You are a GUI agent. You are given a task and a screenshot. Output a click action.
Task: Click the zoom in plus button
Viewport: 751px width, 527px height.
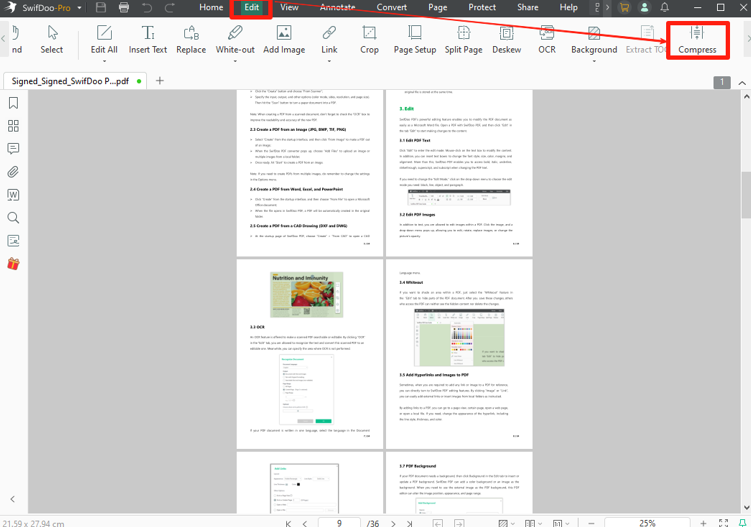[703, 522]
